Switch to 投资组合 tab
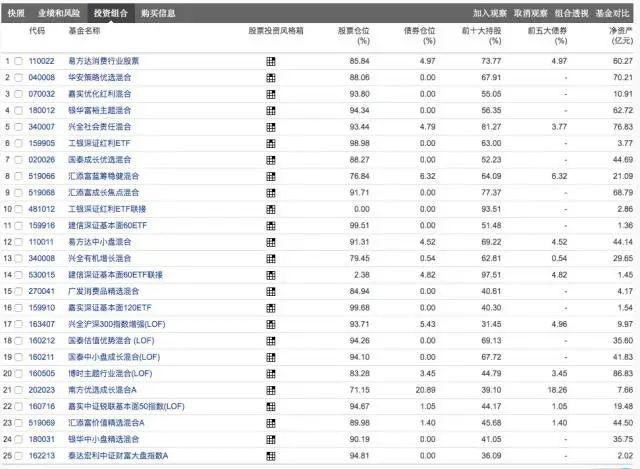The height and width of the screenshot is (469, 640). point(111,13)
